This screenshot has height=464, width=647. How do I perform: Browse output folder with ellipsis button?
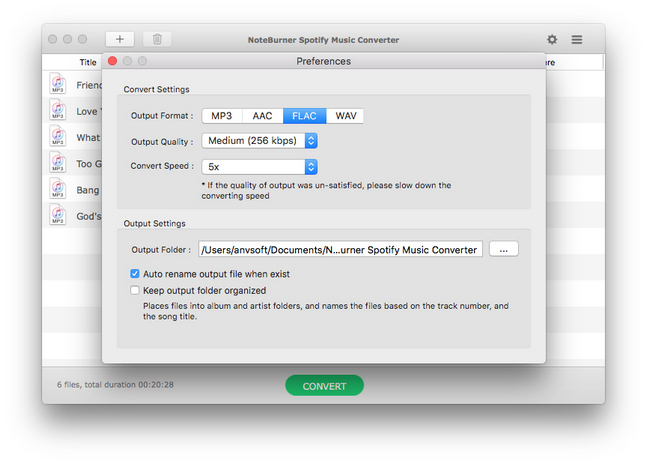point(503,249)
